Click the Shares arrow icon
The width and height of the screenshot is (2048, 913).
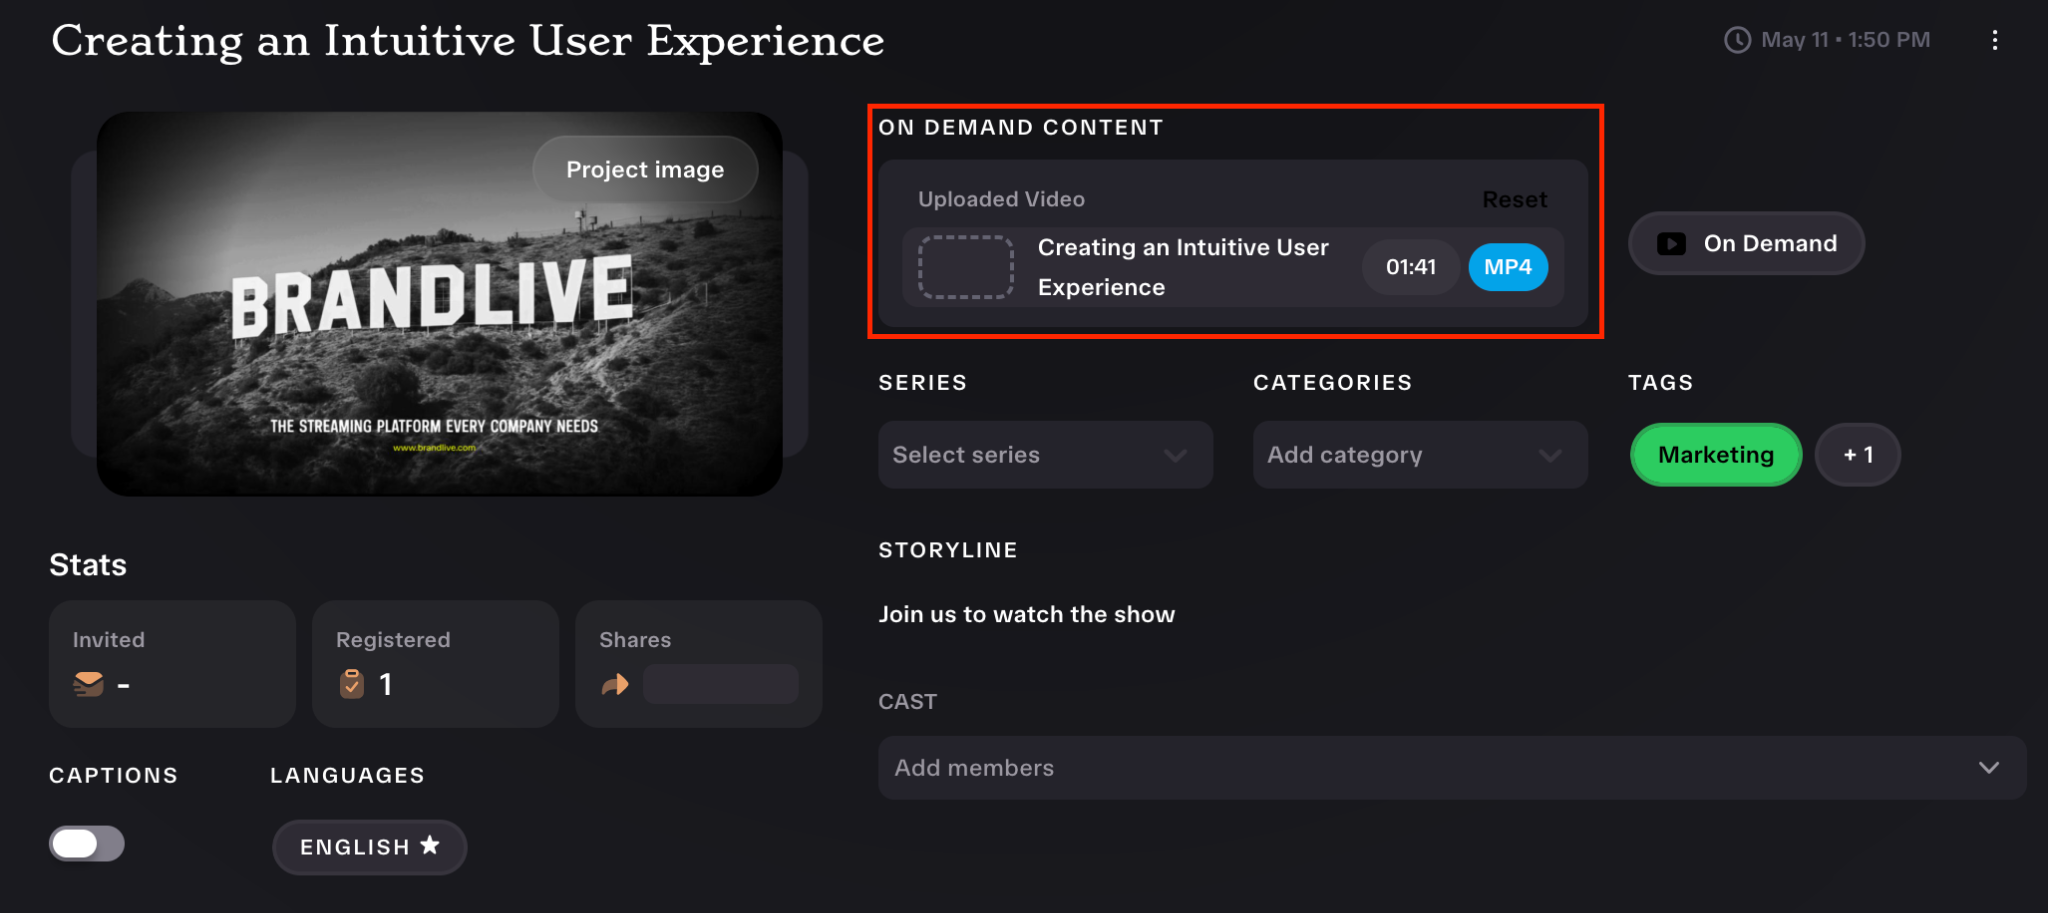[615, 685]
